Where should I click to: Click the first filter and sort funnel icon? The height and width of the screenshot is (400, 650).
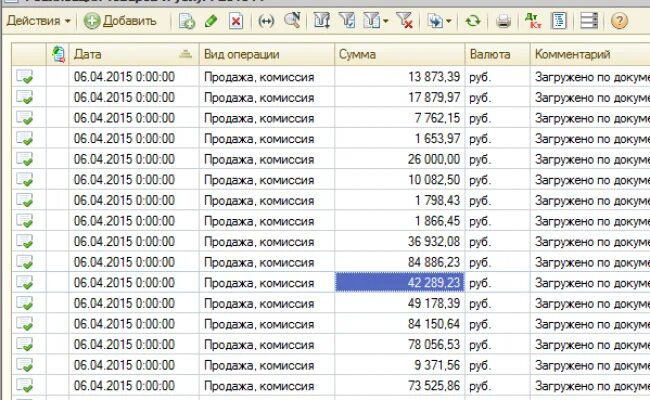pyautogui.click(x=322, y=20)
